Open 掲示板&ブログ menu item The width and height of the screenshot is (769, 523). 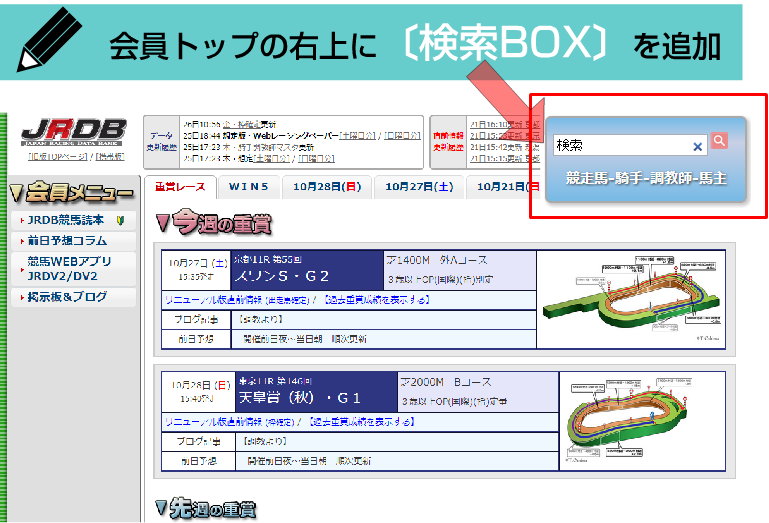(74, 297)
